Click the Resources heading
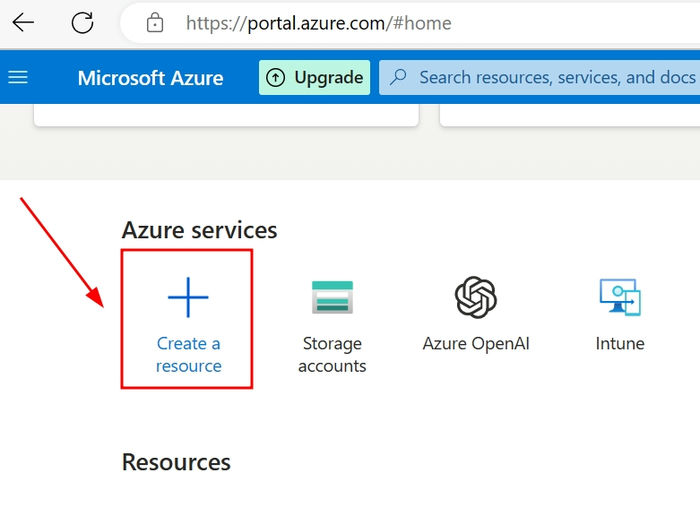This screenshot has width=700, height=516. 176,462
